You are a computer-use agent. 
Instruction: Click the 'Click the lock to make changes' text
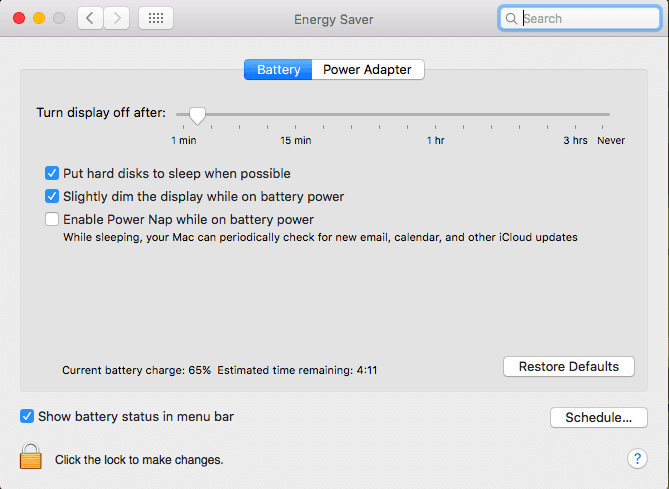pos(139,460)
